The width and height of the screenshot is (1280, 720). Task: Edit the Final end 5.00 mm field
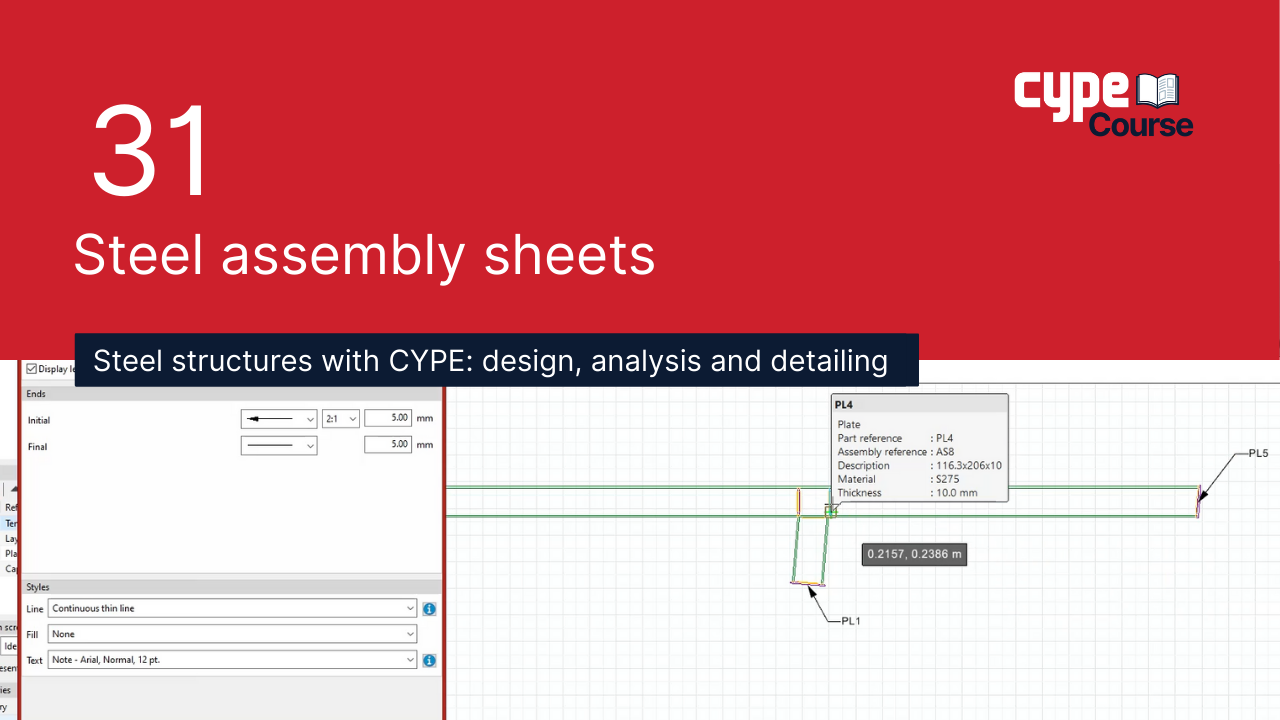point(388,444)
